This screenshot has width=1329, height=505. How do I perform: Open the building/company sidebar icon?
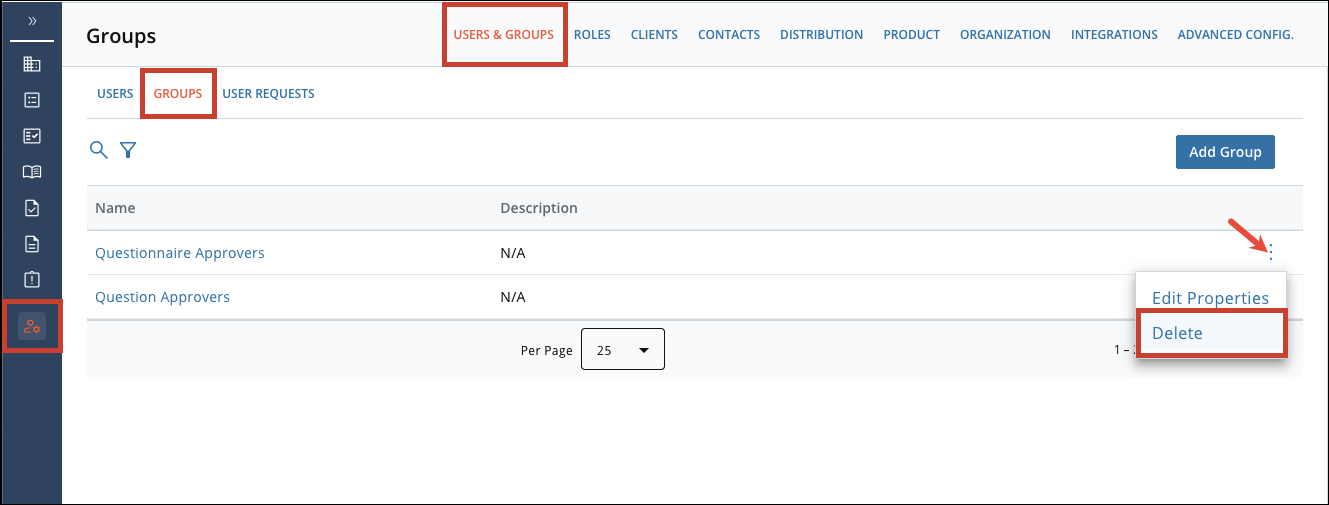tap(31, 64)
